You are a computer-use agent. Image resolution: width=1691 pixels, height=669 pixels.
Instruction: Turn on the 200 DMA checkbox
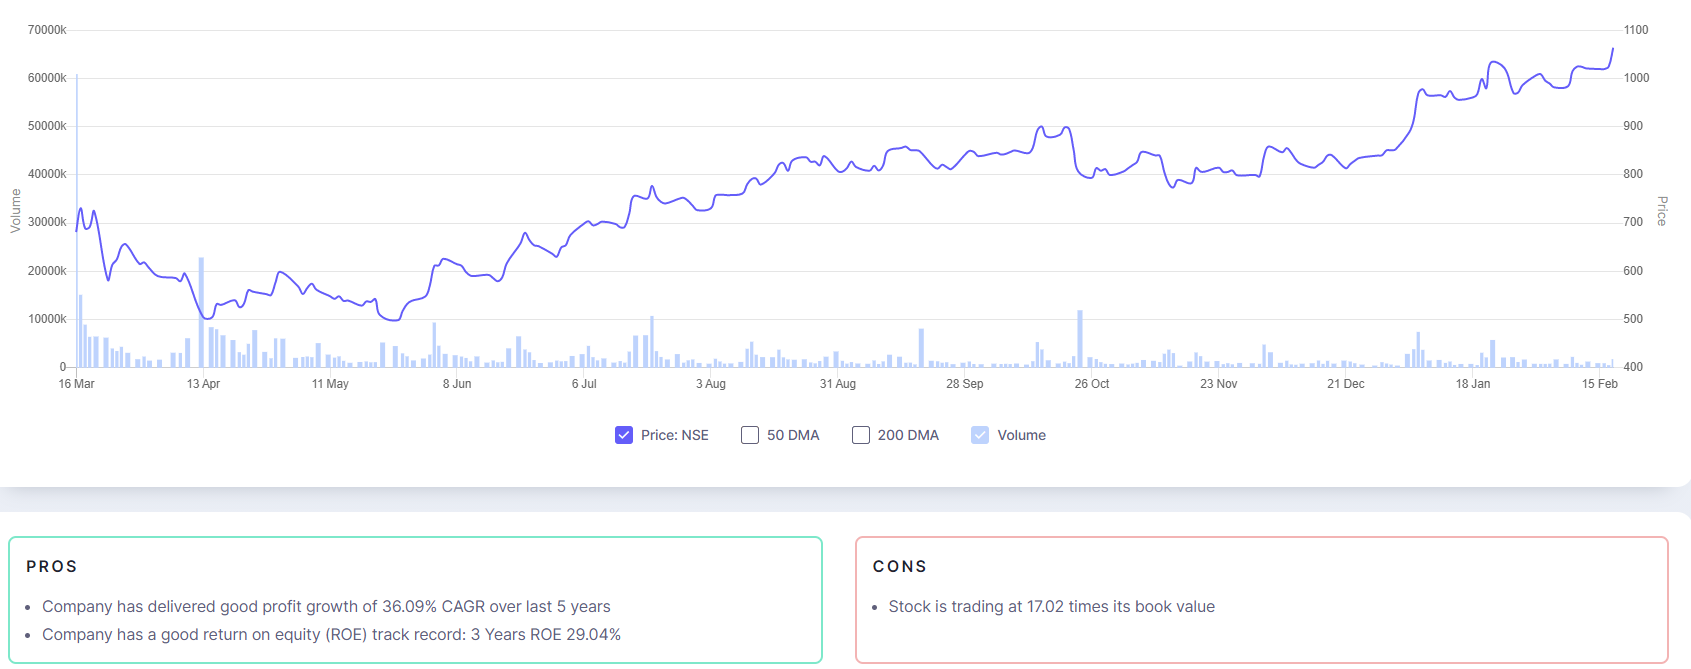coord(861,435)
